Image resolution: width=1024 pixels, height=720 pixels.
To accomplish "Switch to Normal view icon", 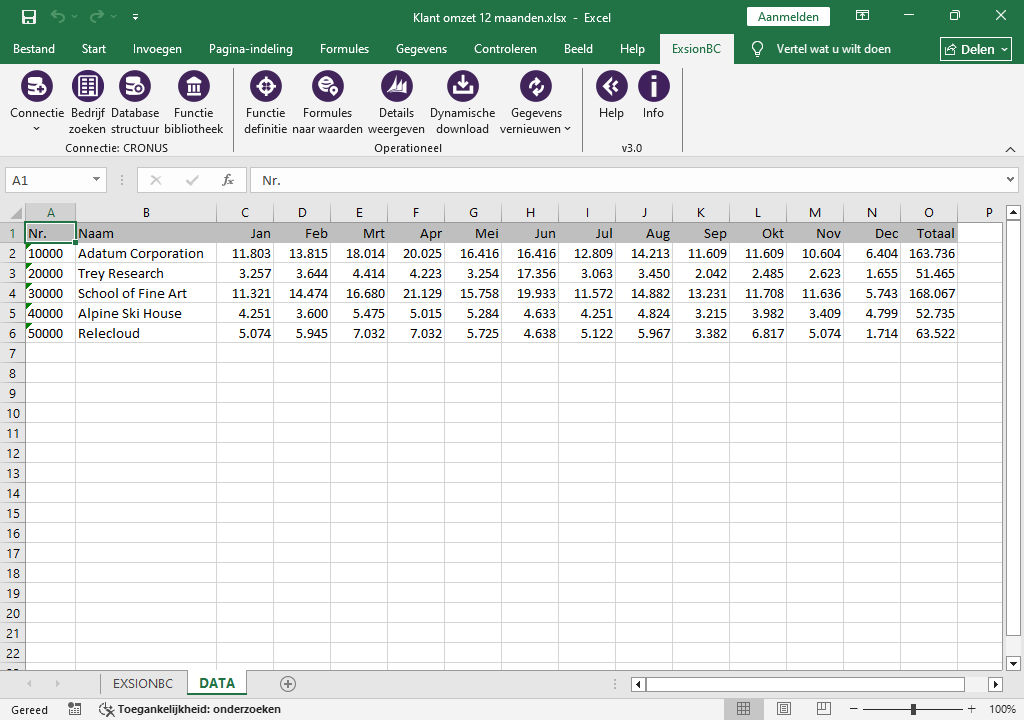I will click(743, 709).
